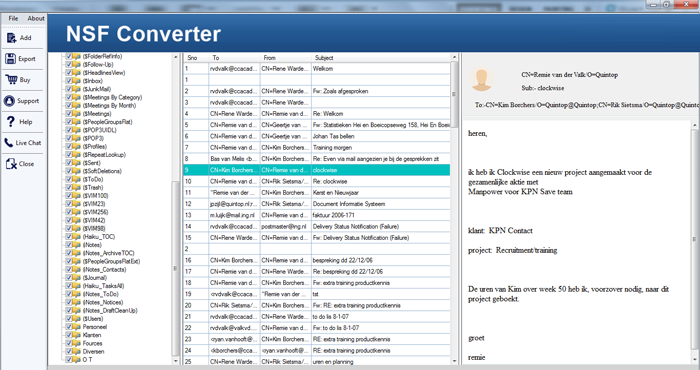Click the ($POP3) folder icon
700x370 pixels.
(x=77, y=138)
